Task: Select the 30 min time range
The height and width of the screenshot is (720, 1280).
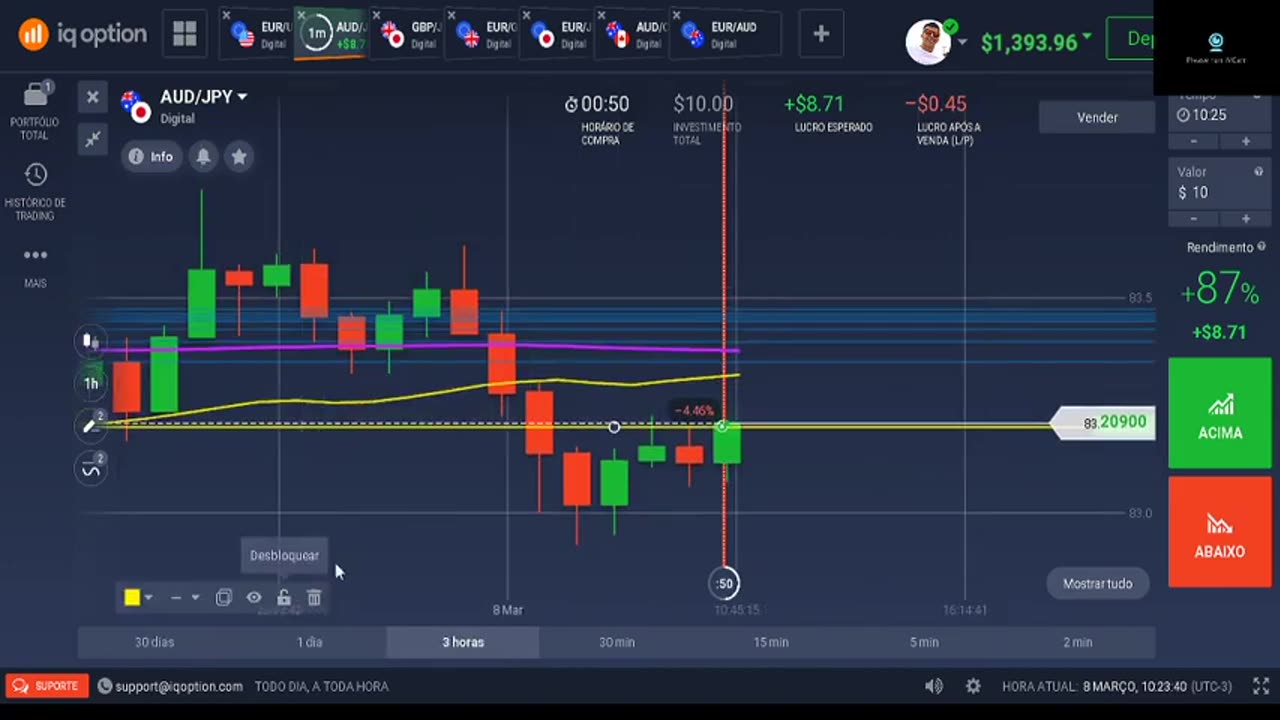Action: 617,642
